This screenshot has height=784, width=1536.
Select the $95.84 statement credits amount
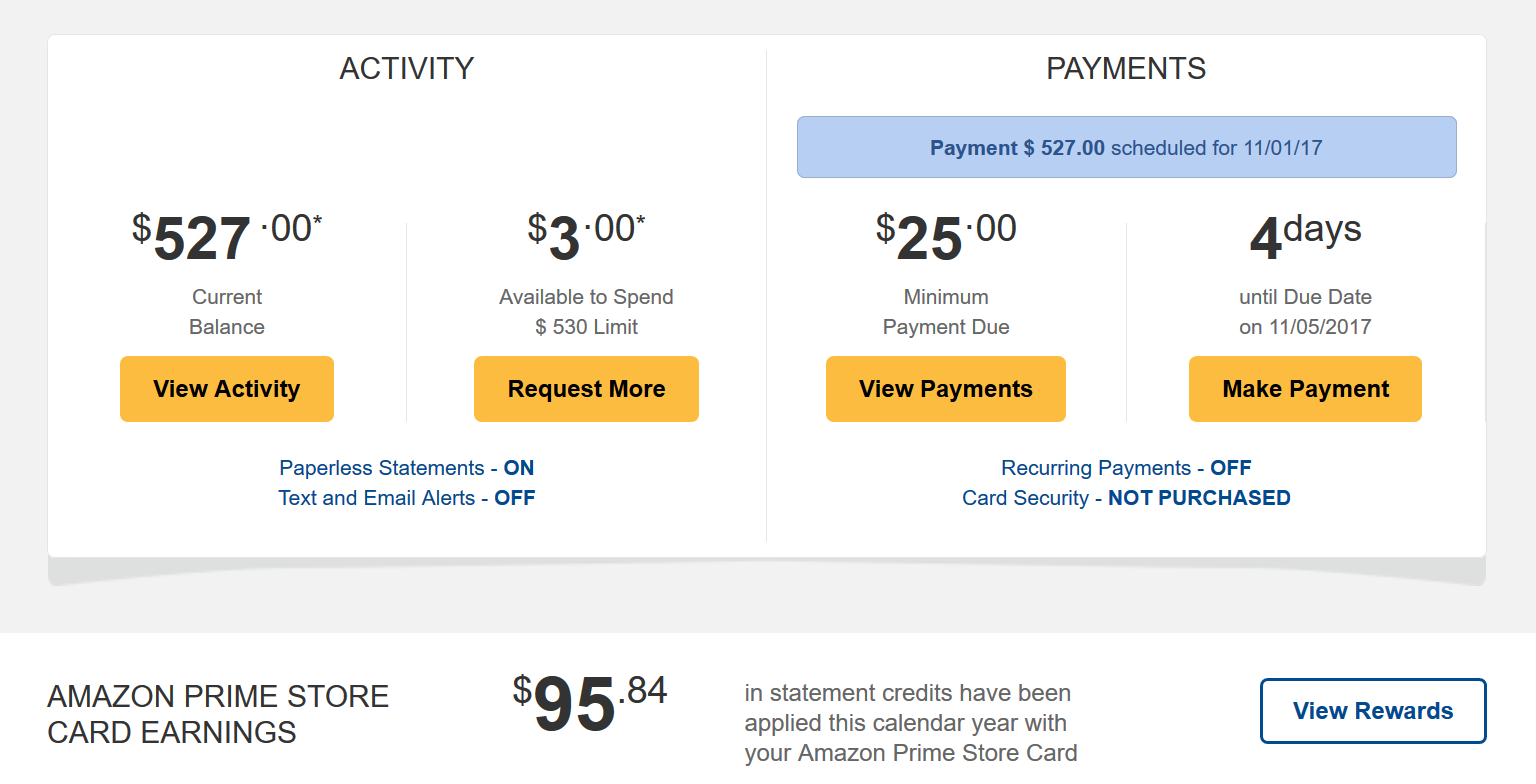coord(588,707)
